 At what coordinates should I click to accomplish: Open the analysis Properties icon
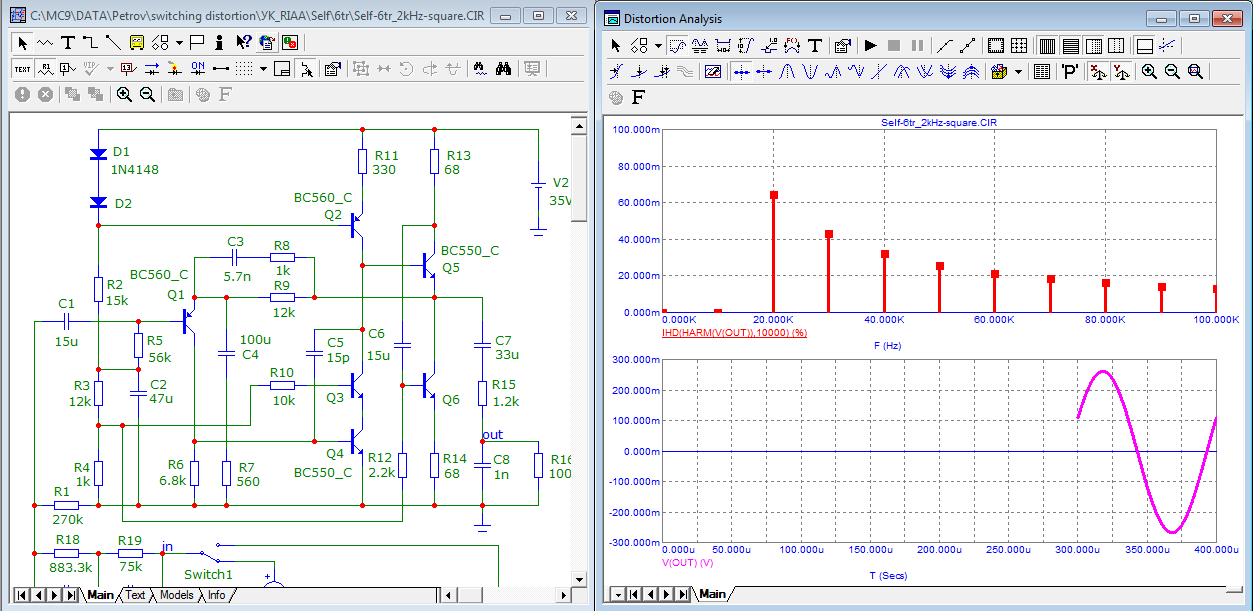point(842,46)
